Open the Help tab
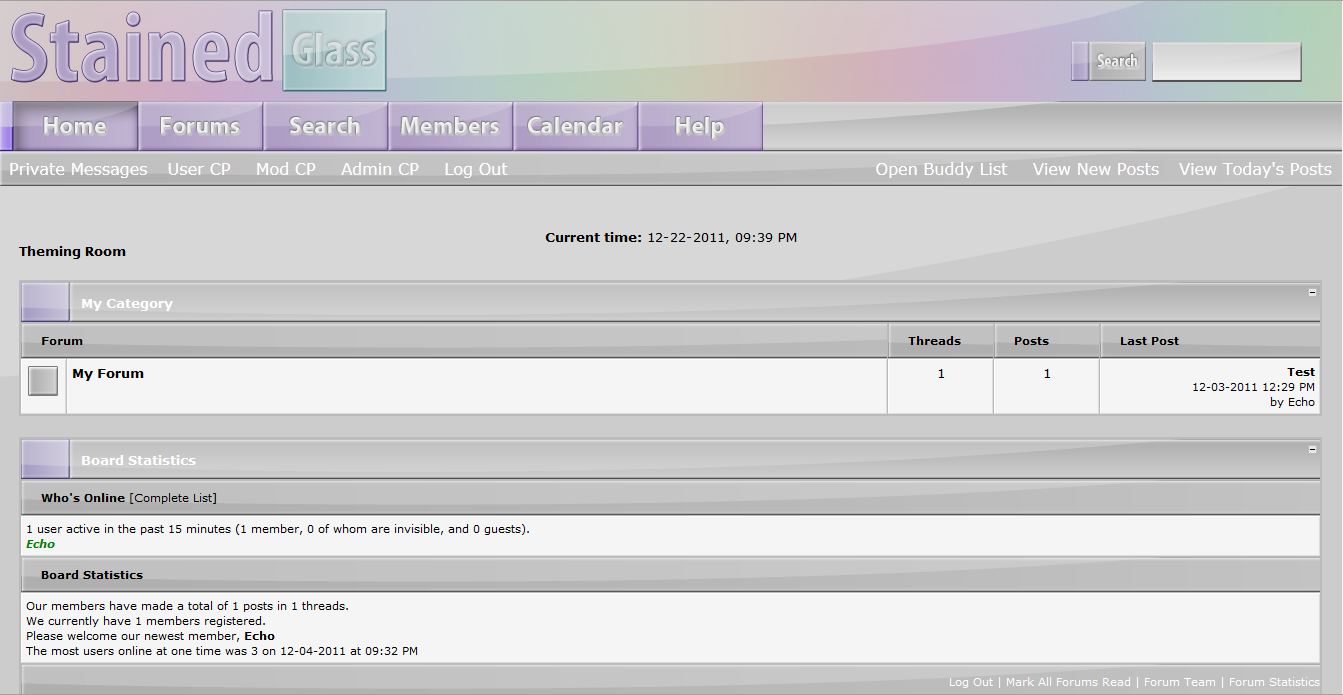The image size is (1343, 695). (699, 127)
